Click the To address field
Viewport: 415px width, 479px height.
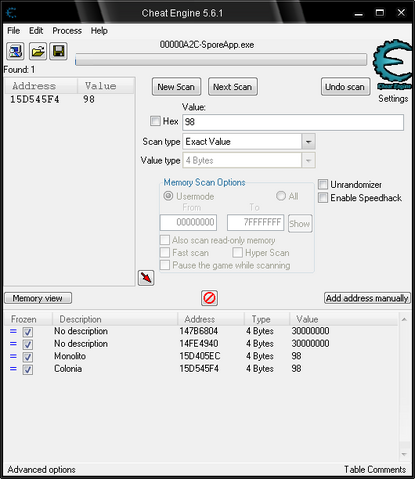[x=256, y=222]
